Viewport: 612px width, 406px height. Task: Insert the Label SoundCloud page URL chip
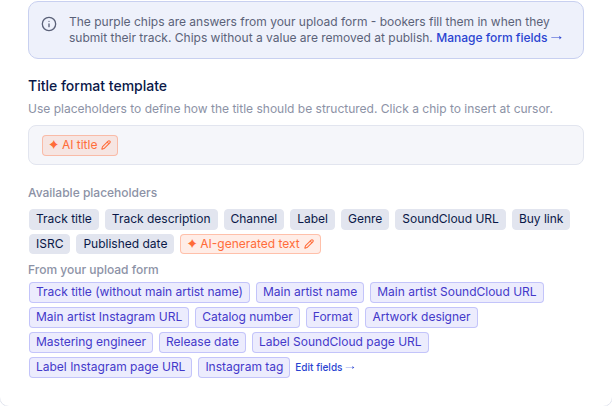(340, 342)
